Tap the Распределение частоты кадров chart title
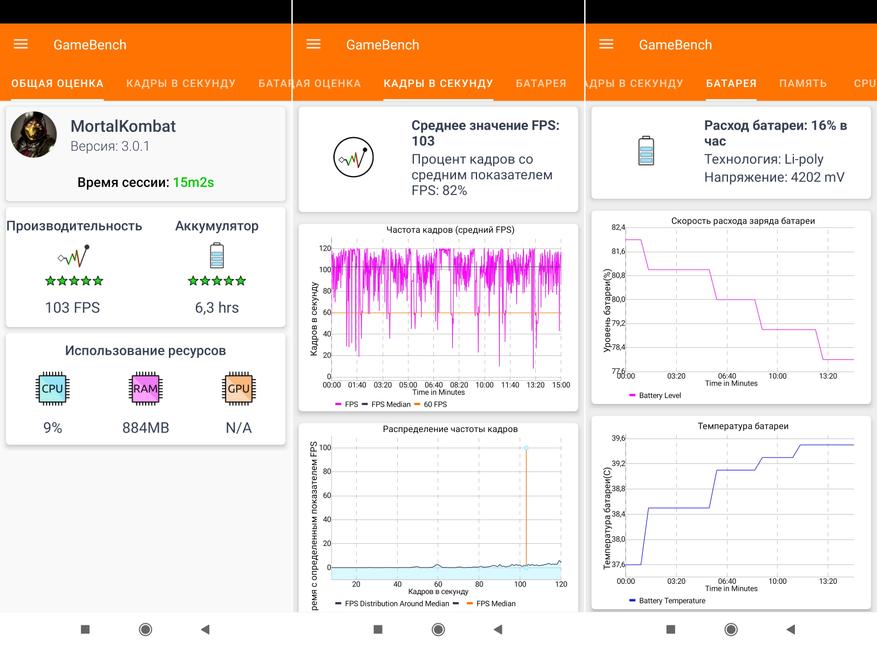877x647 pixels. [x=450, y=429]
